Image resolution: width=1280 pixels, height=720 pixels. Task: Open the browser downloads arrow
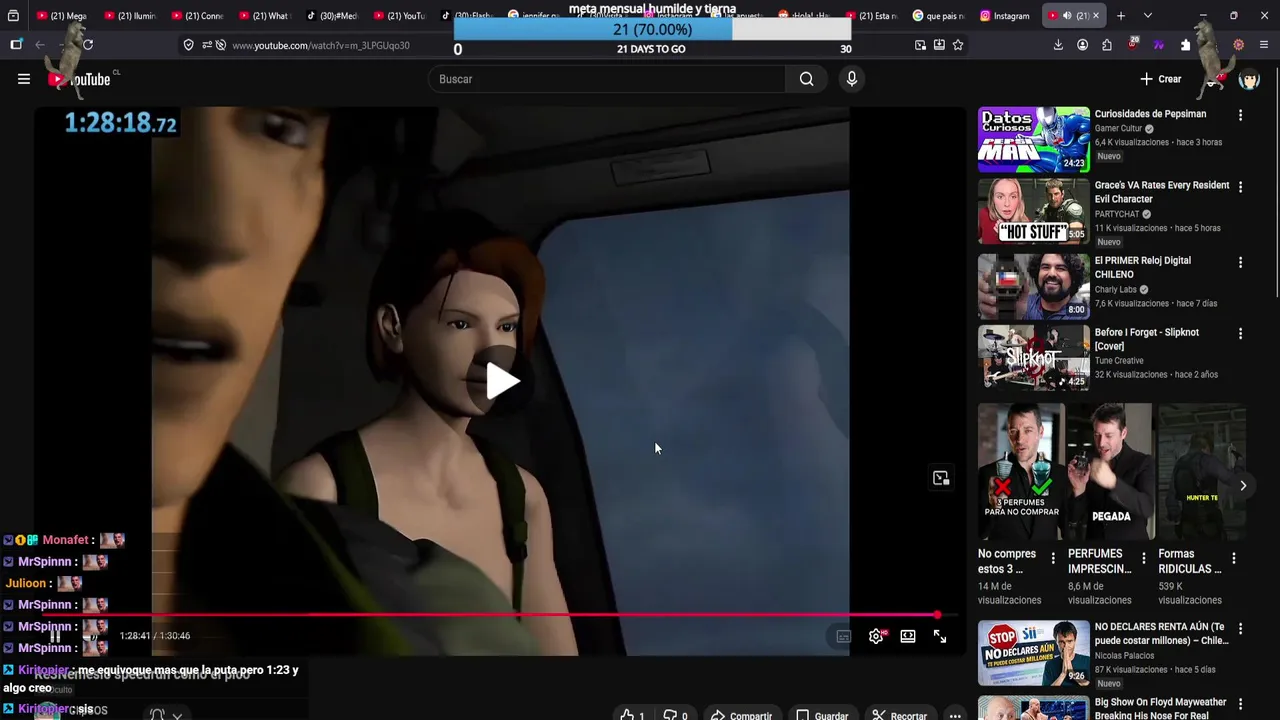(1058, 45)
